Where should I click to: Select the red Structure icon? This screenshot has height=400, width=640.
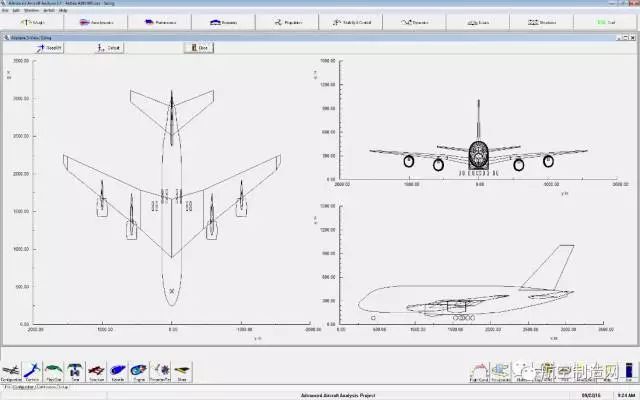click(96, 372)
